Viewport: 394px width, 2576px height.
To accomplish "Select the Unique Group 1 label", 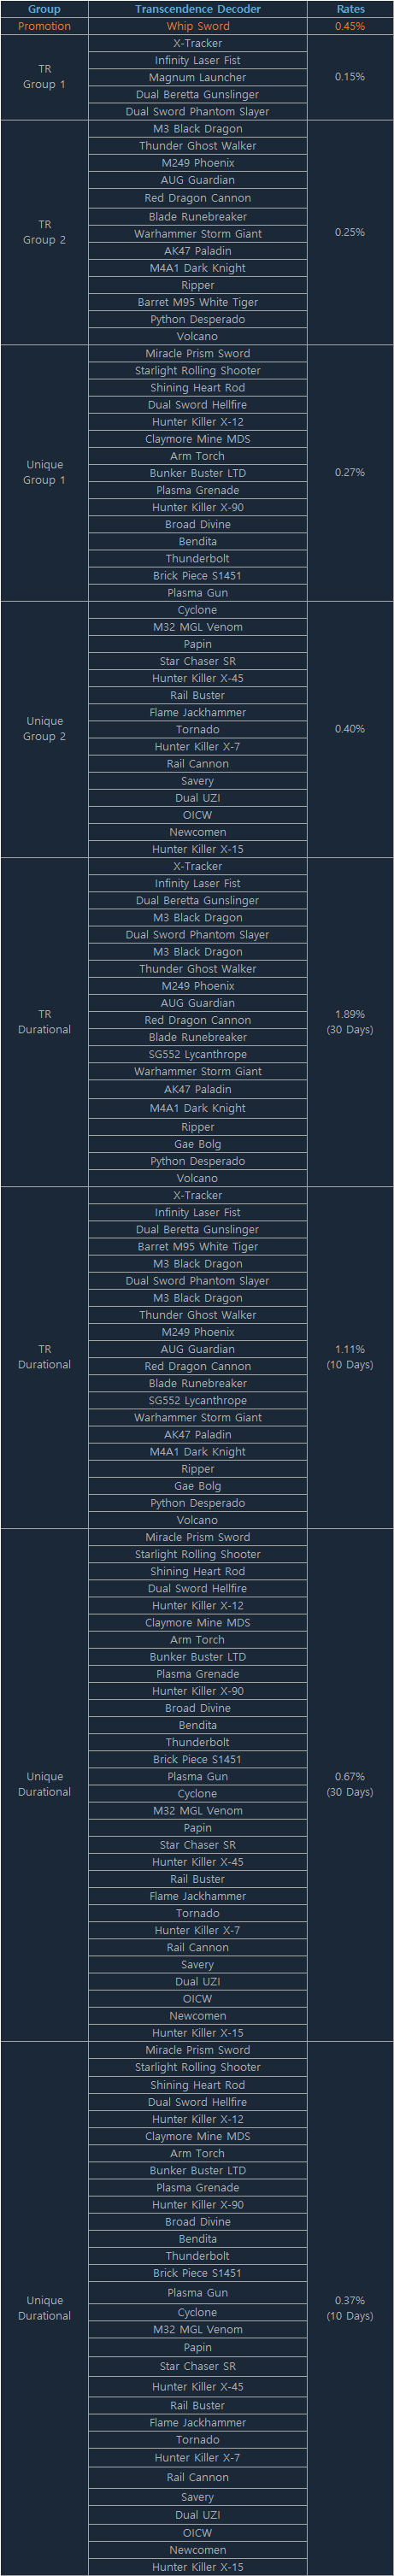I will [x=44, y=472].
